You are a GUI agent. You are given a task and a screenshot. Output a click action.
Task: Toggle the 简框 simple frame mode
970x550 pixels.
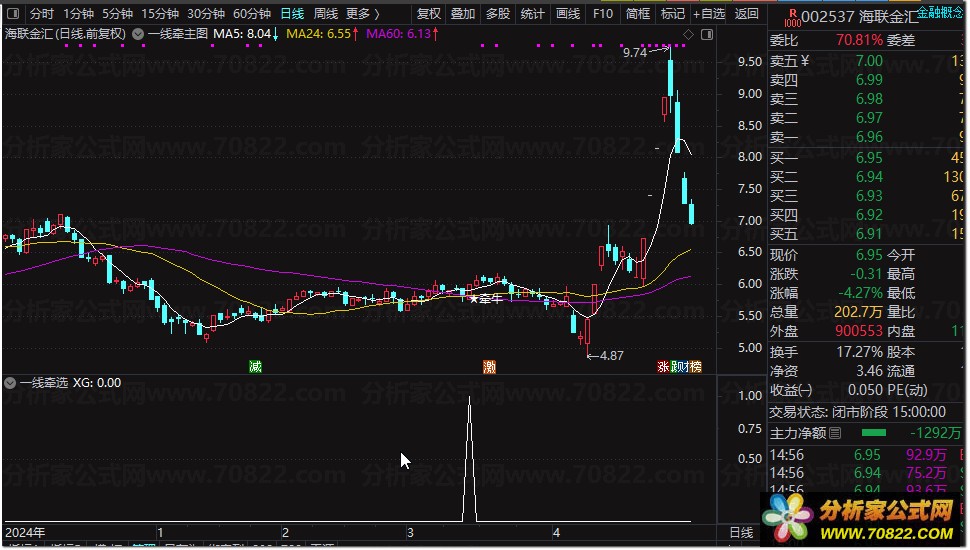click(x=638, y=14)
